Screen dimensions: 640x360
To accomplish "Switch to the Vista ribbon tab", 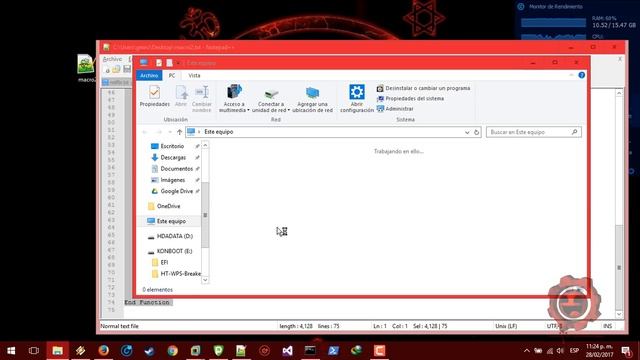I will (194, 76).
